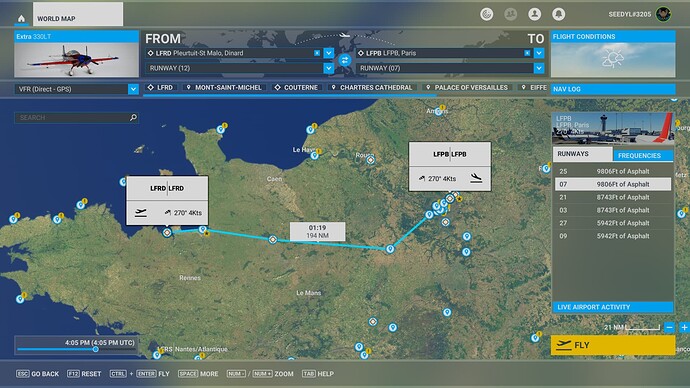Clear the LFRD departure airport
This screenshot has height=388, width=690.
[x=317, y=53]
